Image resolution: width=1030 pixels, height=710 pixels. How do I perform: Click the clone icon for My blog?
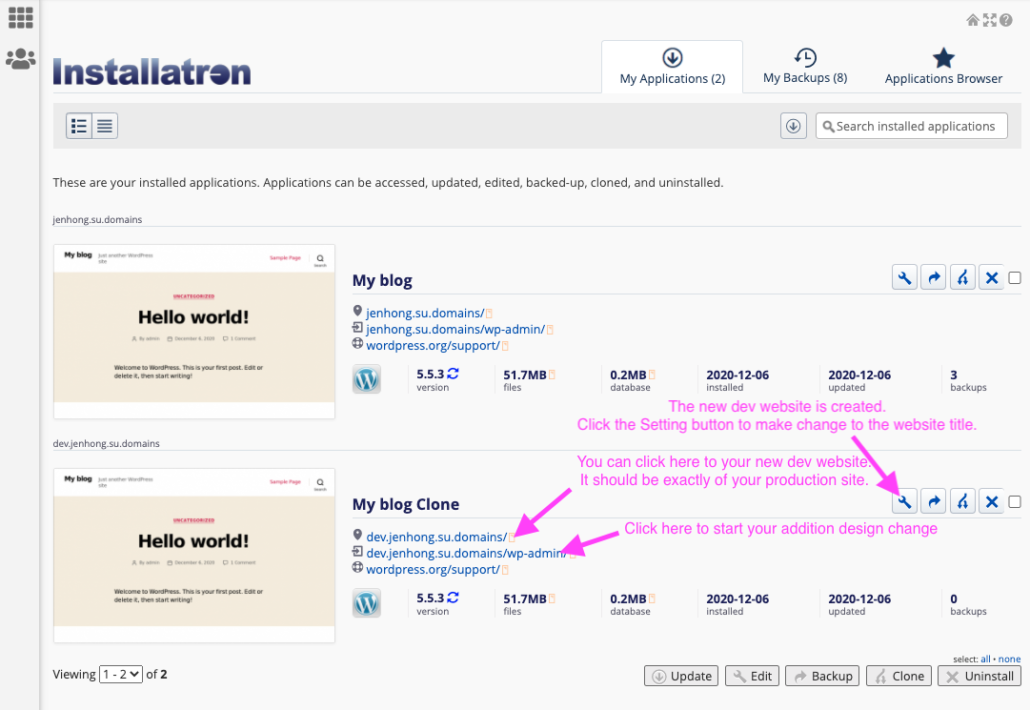click(962, 278)
